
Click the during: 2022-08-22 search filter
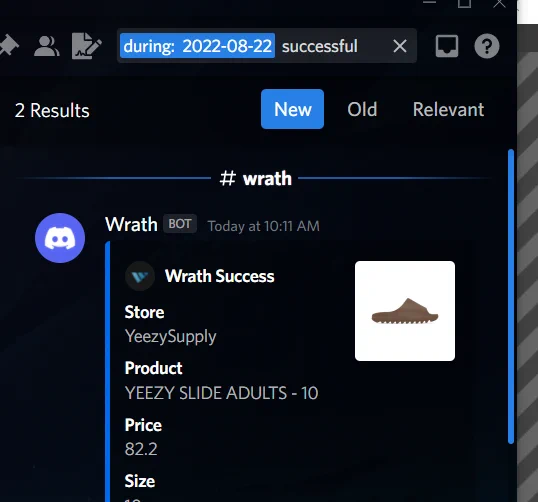pos(197,46)
